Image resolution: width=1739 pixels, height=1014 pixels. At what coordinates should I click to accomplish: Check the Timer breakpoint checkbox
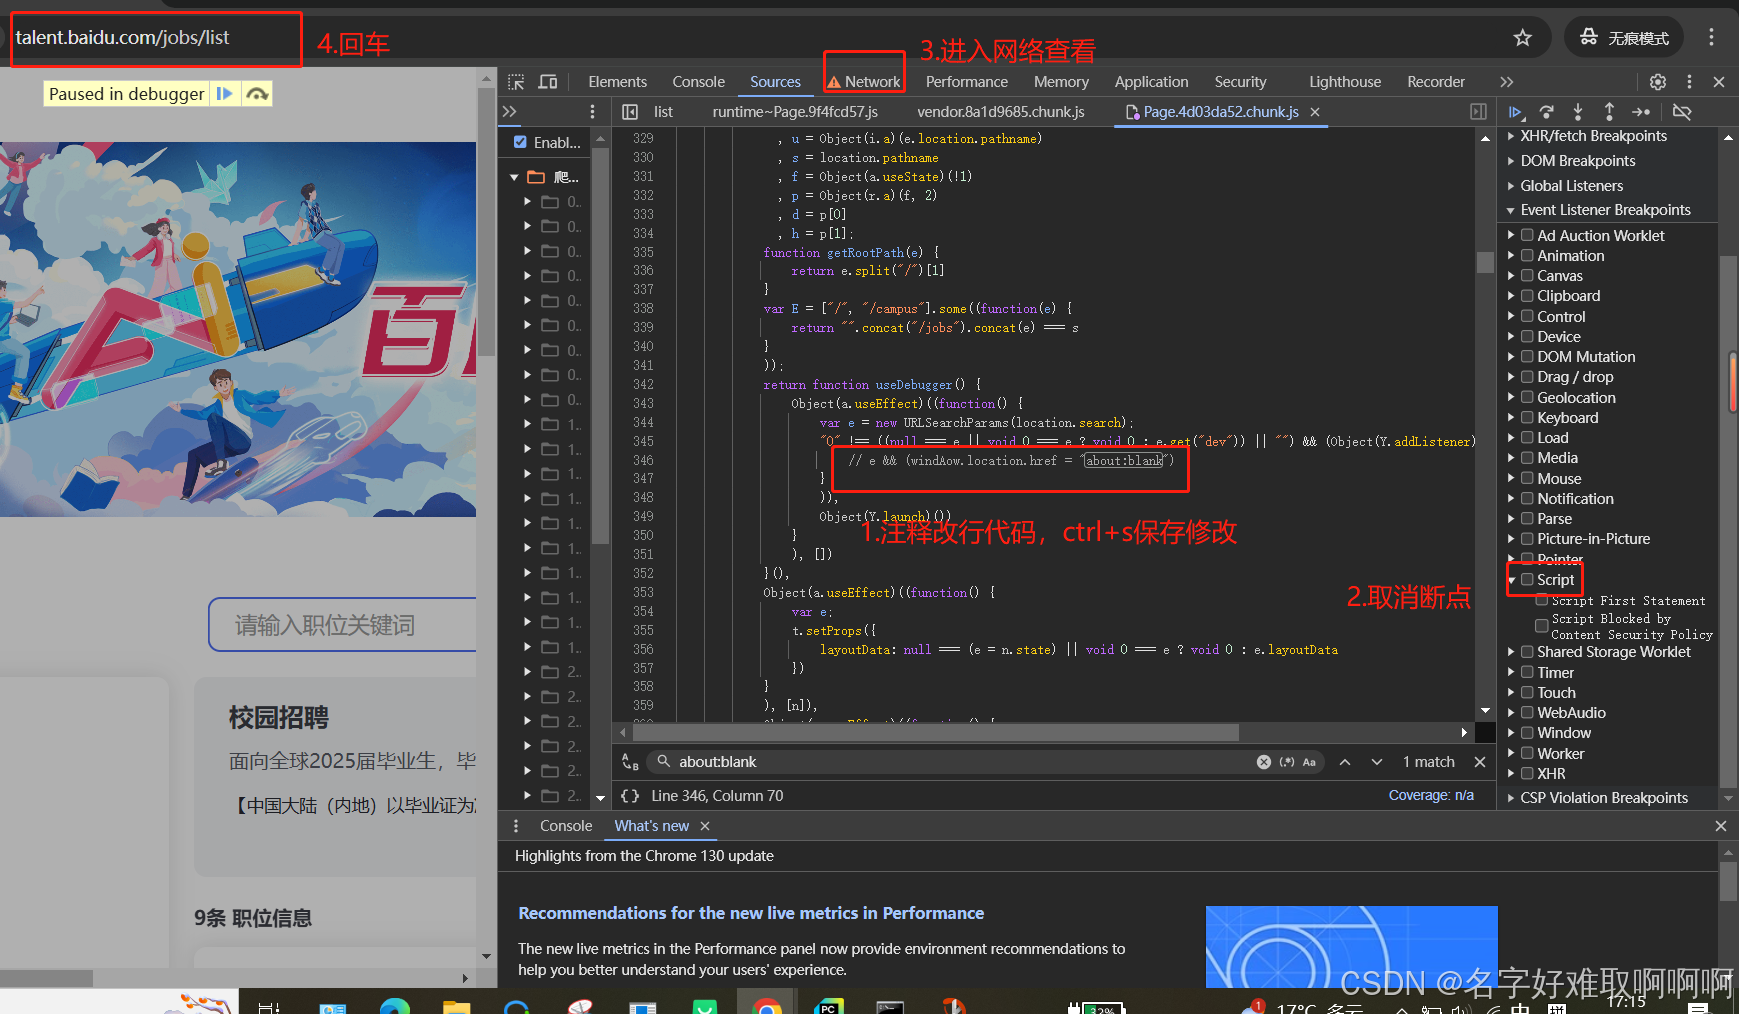pyautogui.click(x=1527, y=673)
